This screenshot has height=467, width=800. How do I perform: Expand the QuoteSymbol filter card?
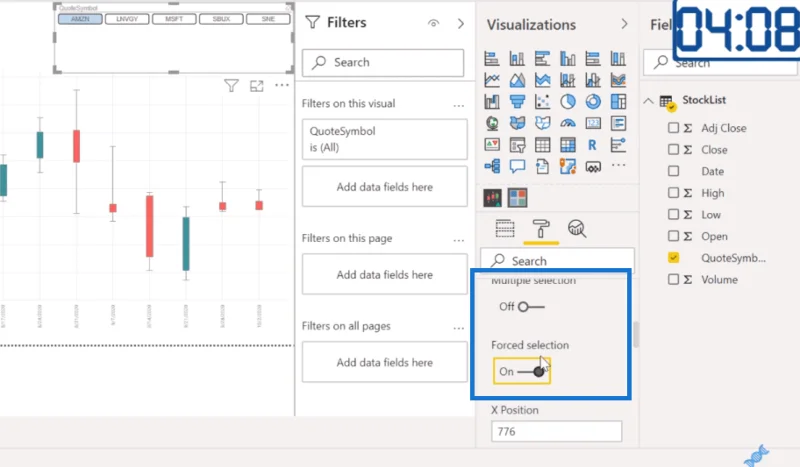[385, 139]
